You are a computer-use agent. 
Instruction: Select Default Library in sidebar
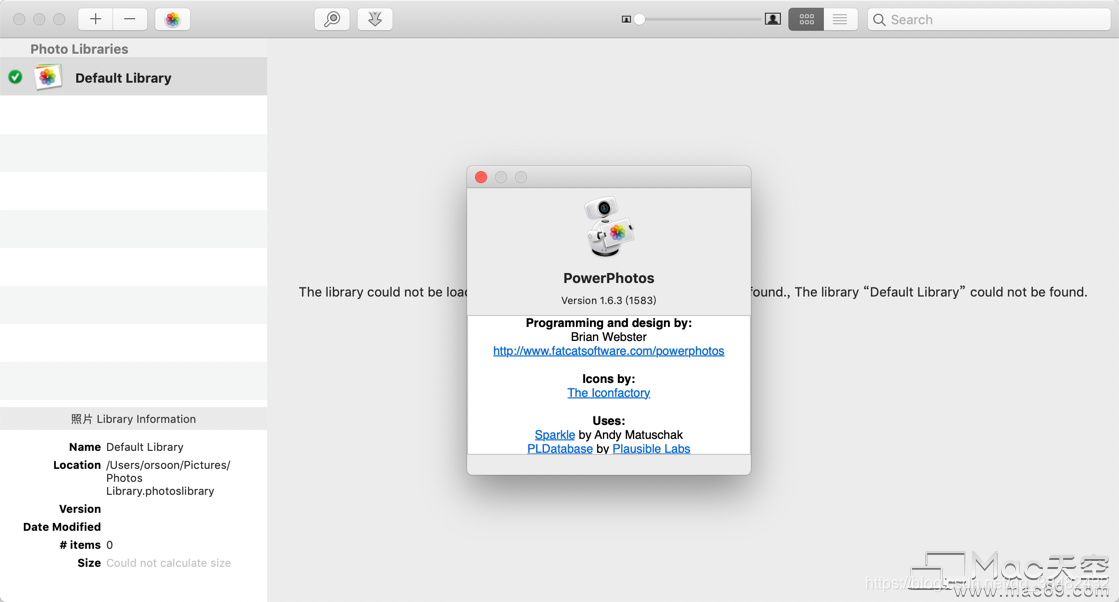click(x=133, y=77)
